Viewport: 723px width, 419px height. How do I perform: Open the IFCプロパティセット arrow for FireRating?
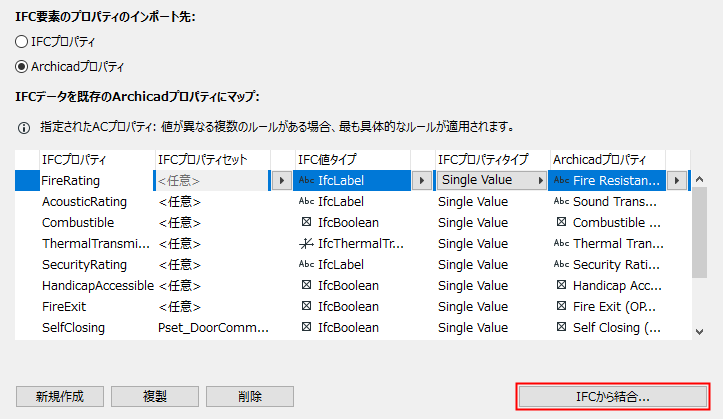point(281,181)
